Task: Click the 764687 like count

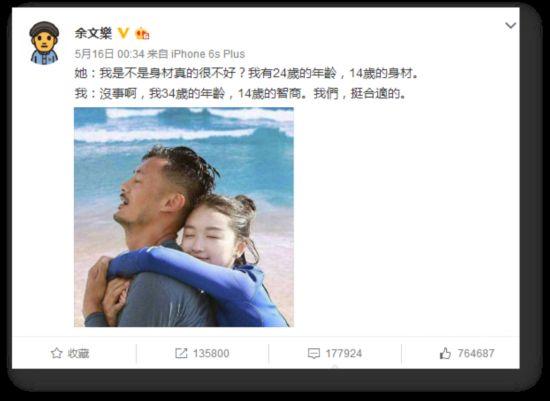Action: click(476, 353)
